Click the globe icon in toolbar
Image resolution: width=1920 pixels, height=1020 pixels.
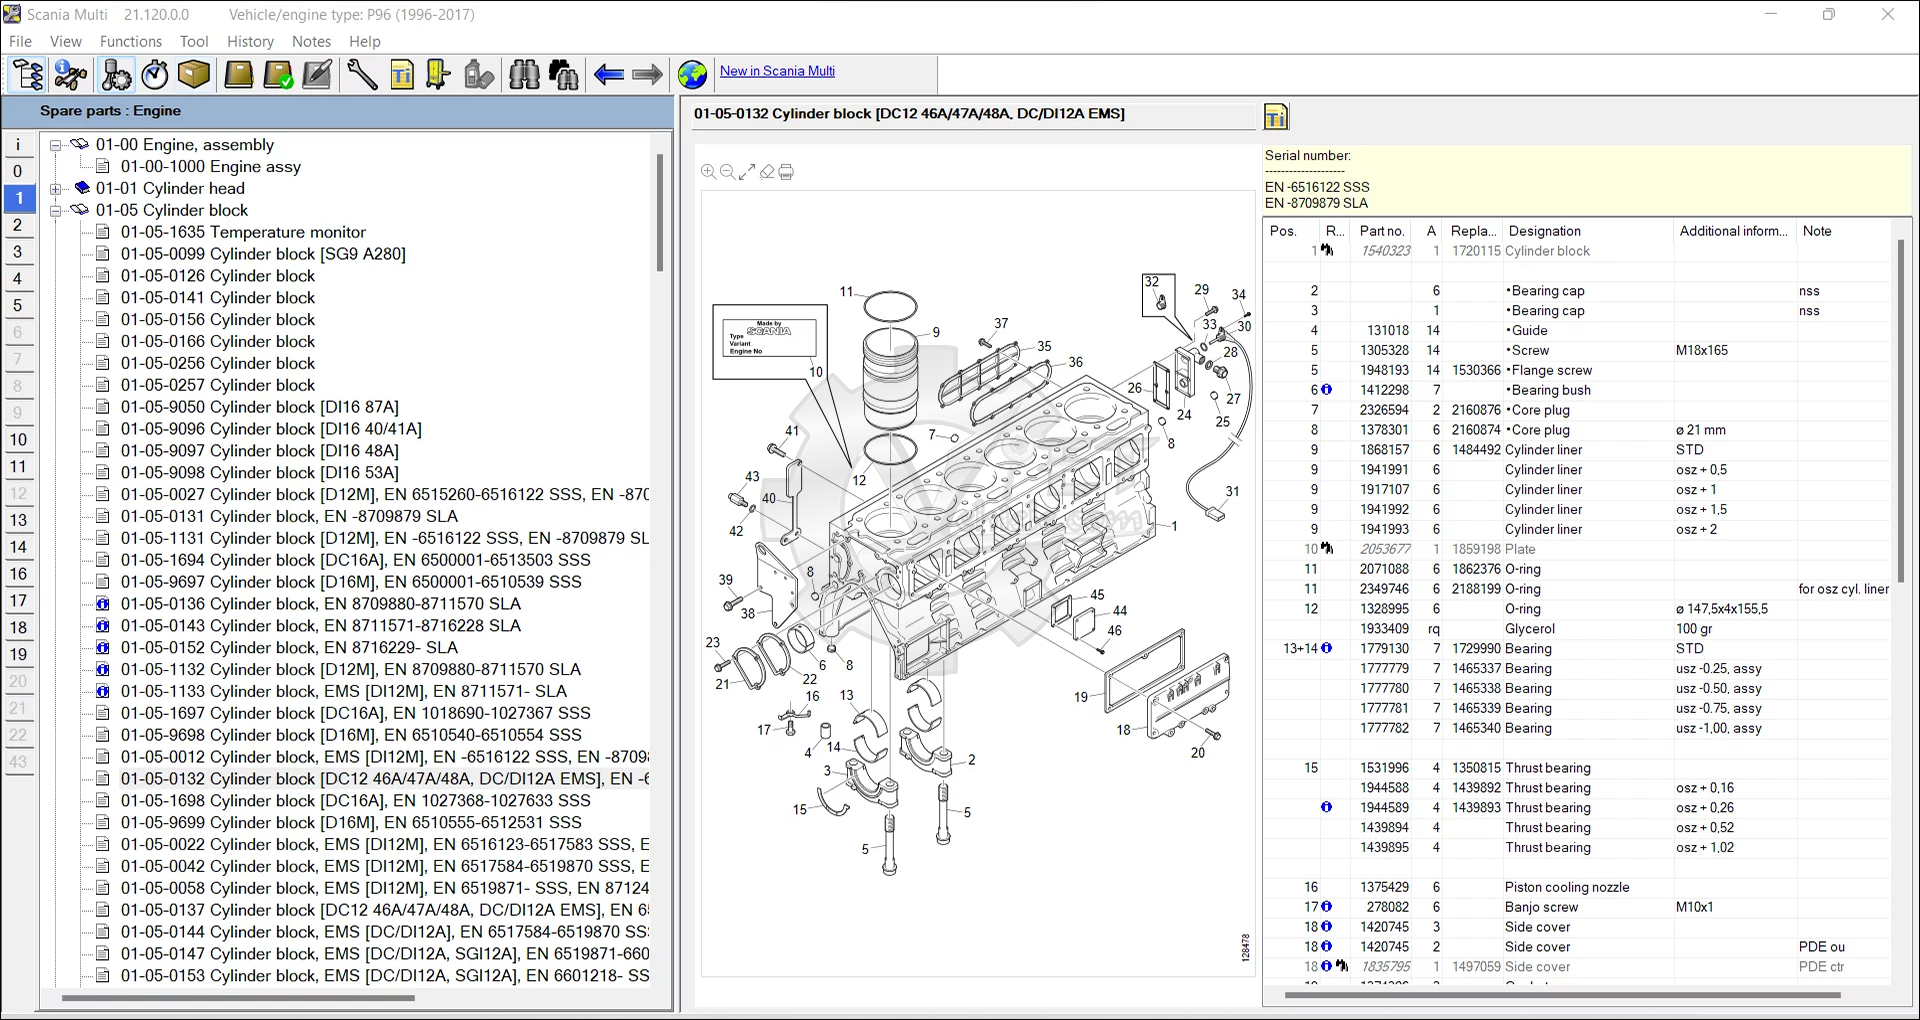[692, 75]
